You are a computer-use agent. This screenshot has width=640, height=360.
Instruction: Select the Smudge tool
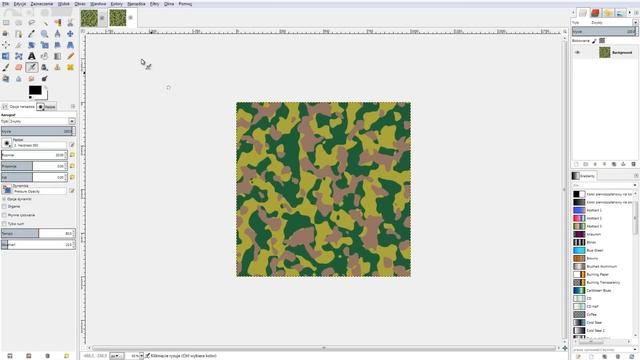pyautogui.click(x=31, y=78)
